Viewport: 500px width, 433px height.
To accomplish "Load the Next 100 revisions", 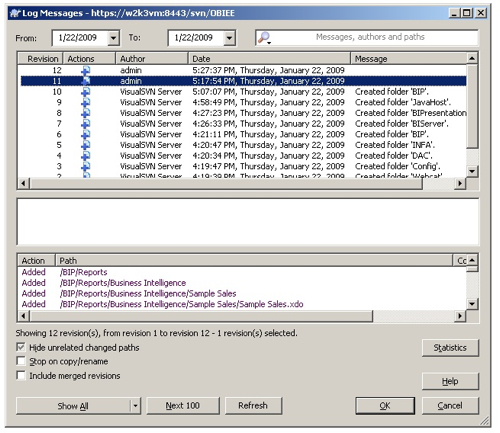I will point(183,406).
